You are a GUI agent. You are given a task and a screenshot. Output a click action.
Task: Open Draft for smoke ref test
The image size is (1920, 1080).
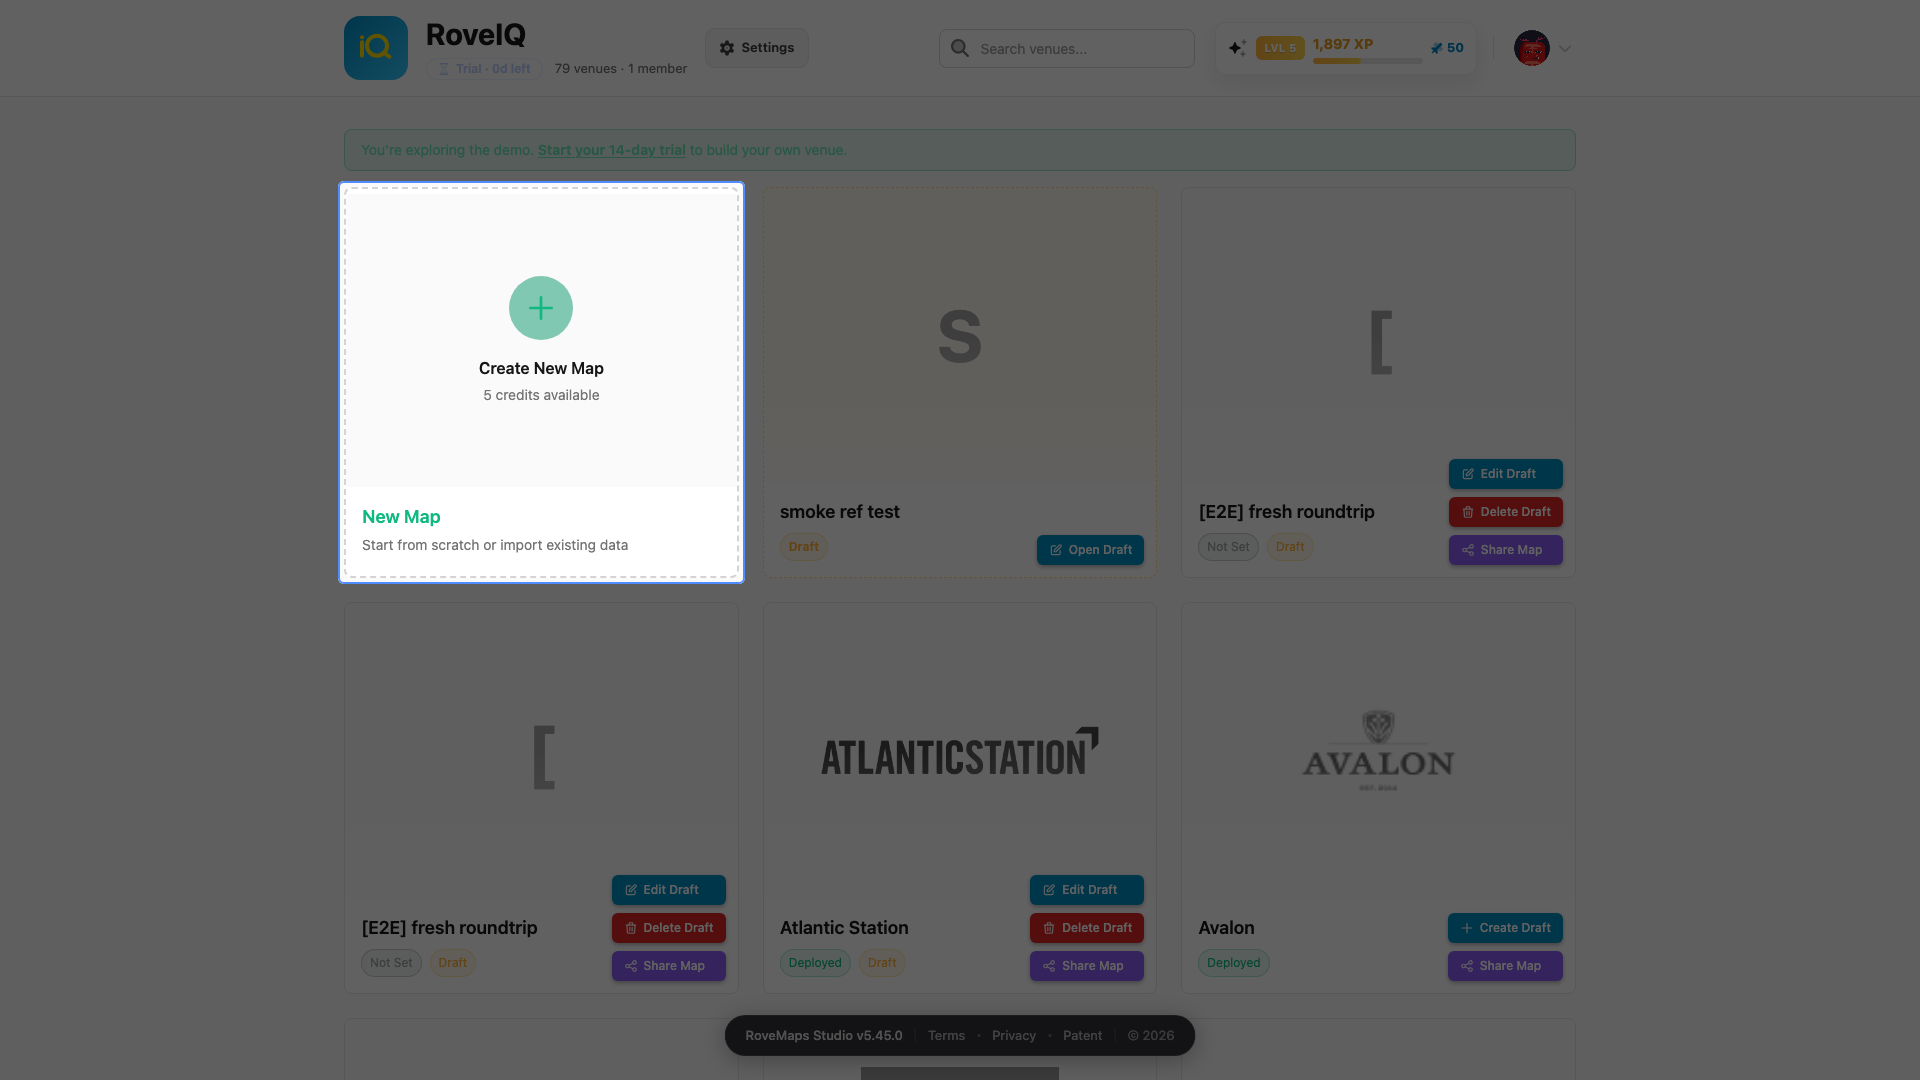pyautogui.click(x=1090, y=550)
